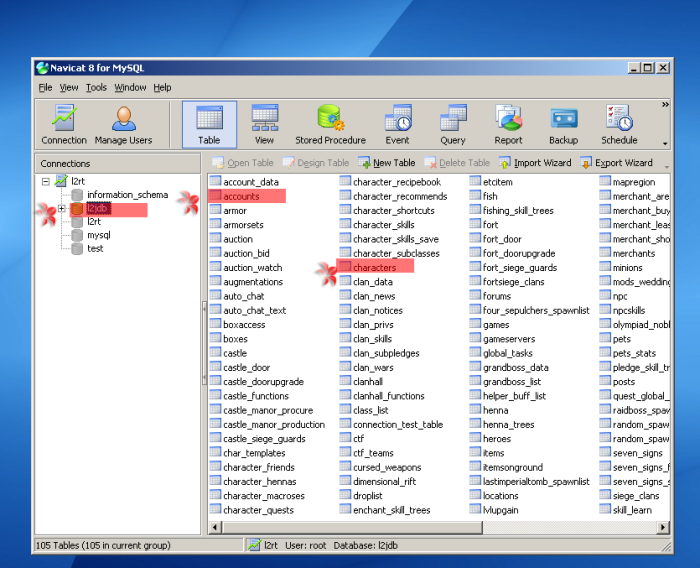Select the mapregion table icon
Viewport: 700px width, 568px height.
point(605,181)
